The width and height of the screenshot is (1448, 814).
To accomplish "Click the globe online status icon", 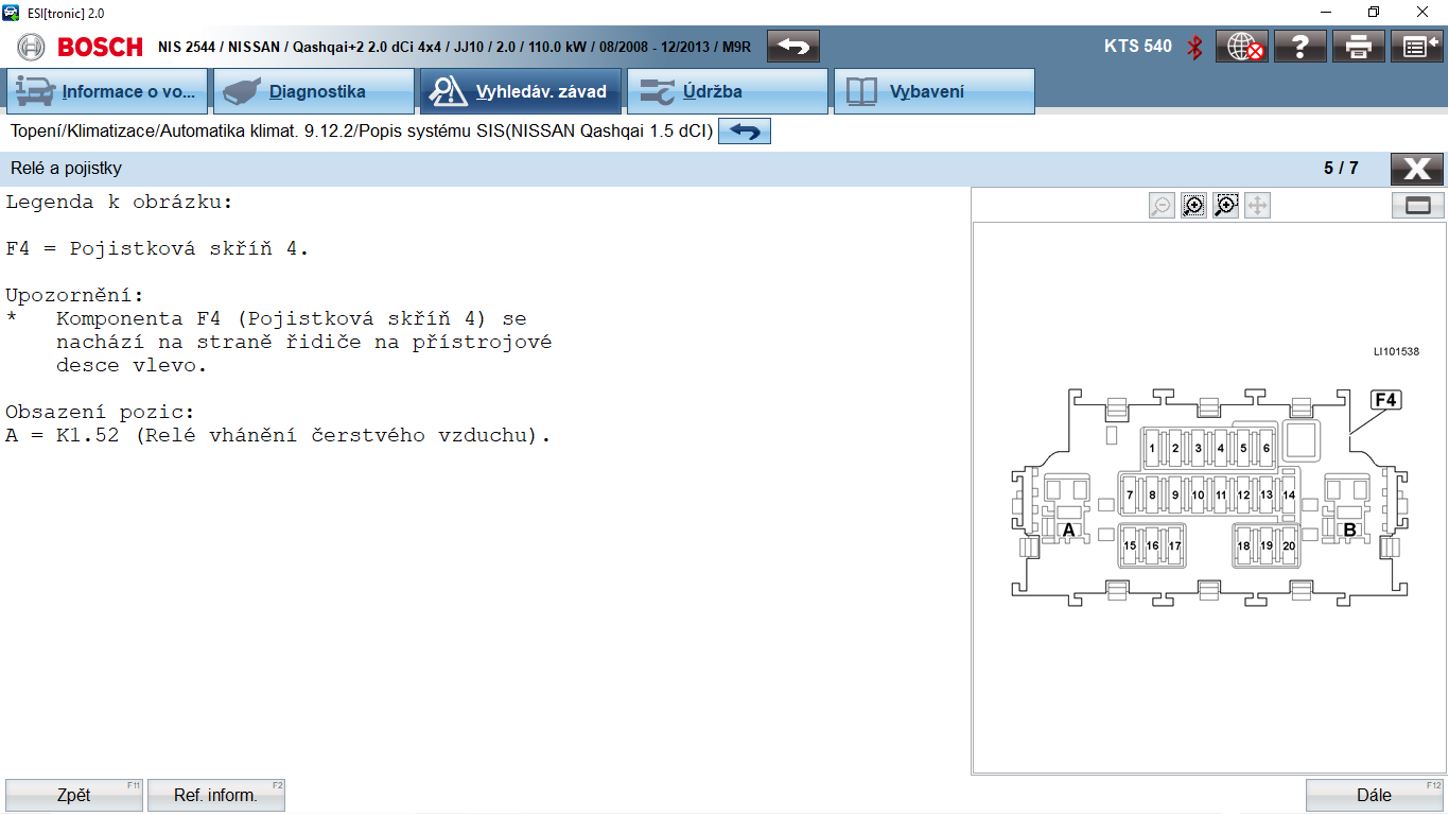I will pyautogui.click(x=1242, y=47).
